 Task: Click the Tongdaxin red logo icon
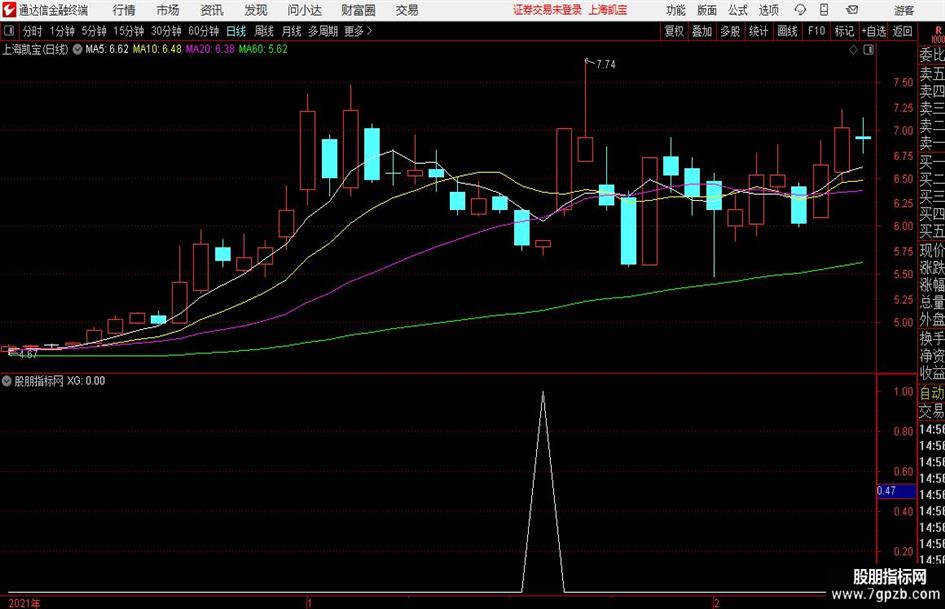coord(8,10)
